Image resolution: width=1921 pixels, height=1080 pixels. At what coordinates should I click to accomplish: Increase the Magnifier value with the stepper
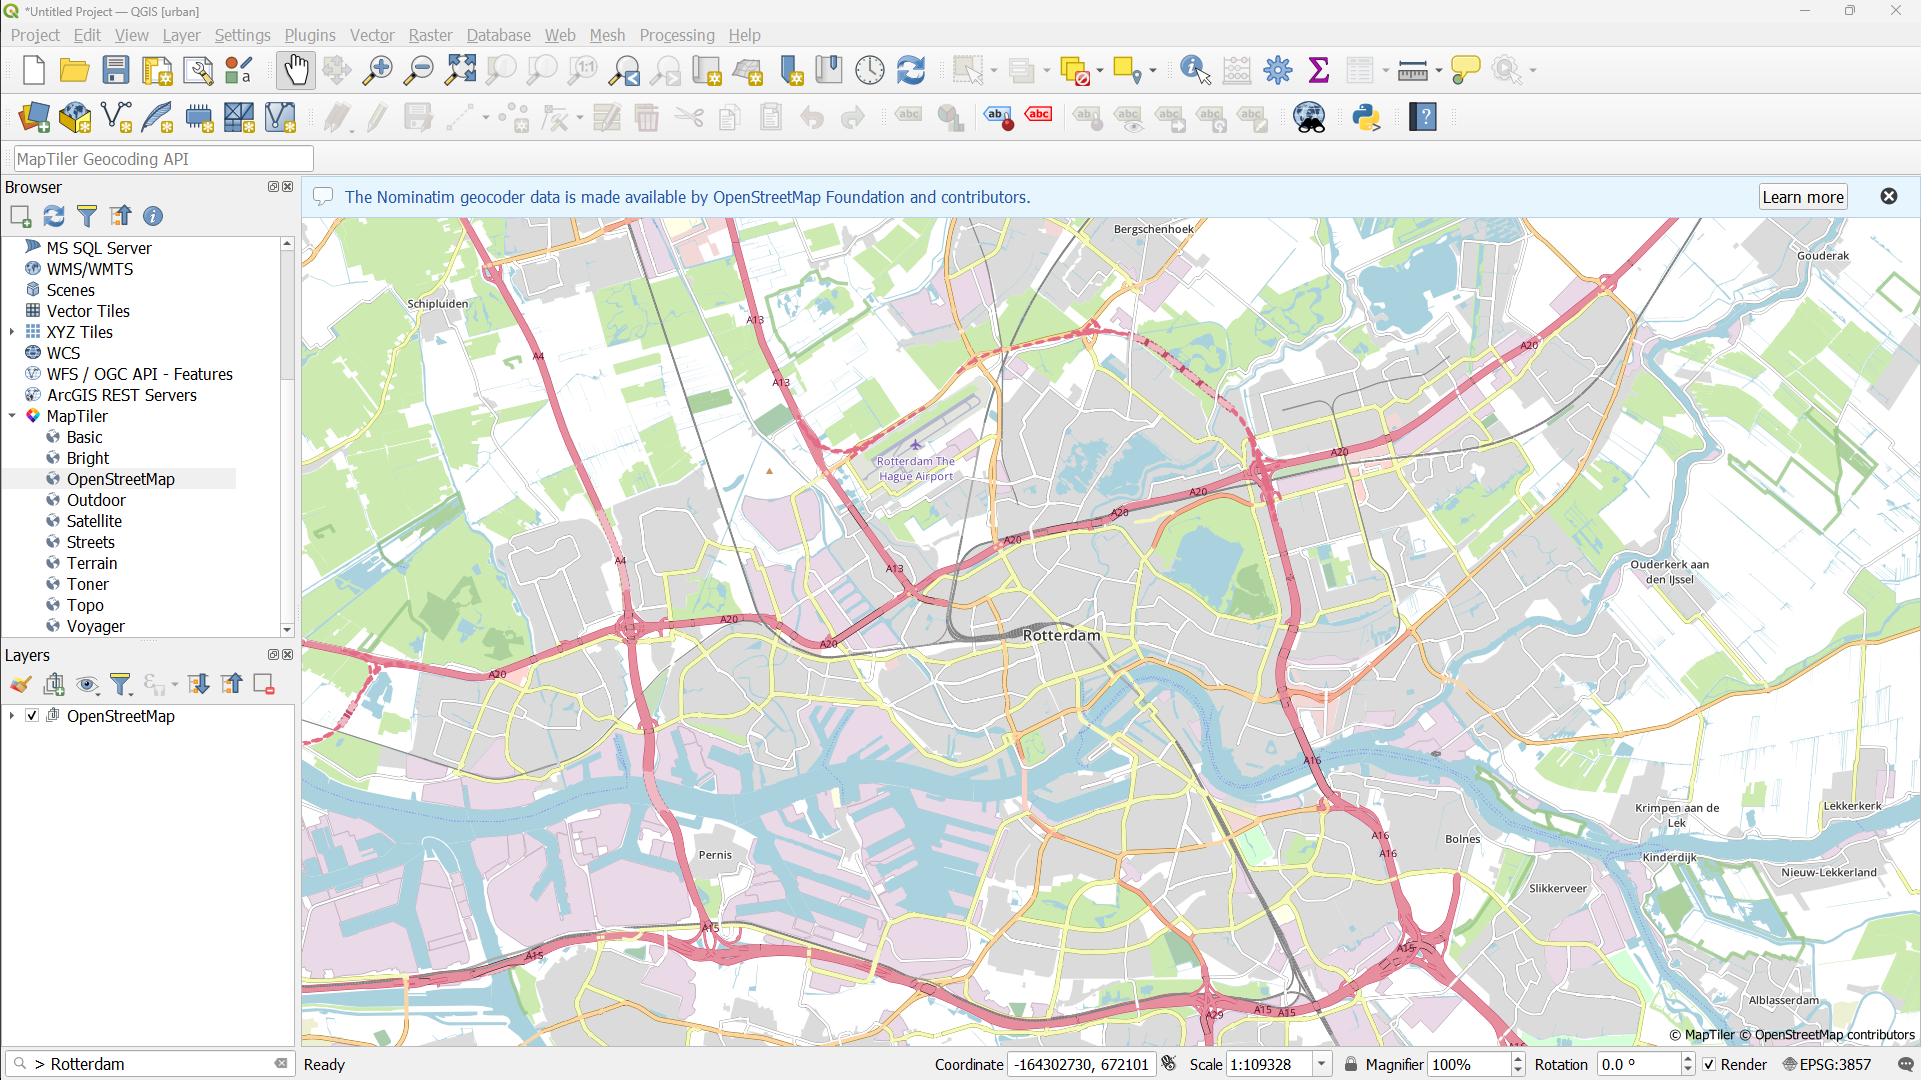coord(1518,1058)
